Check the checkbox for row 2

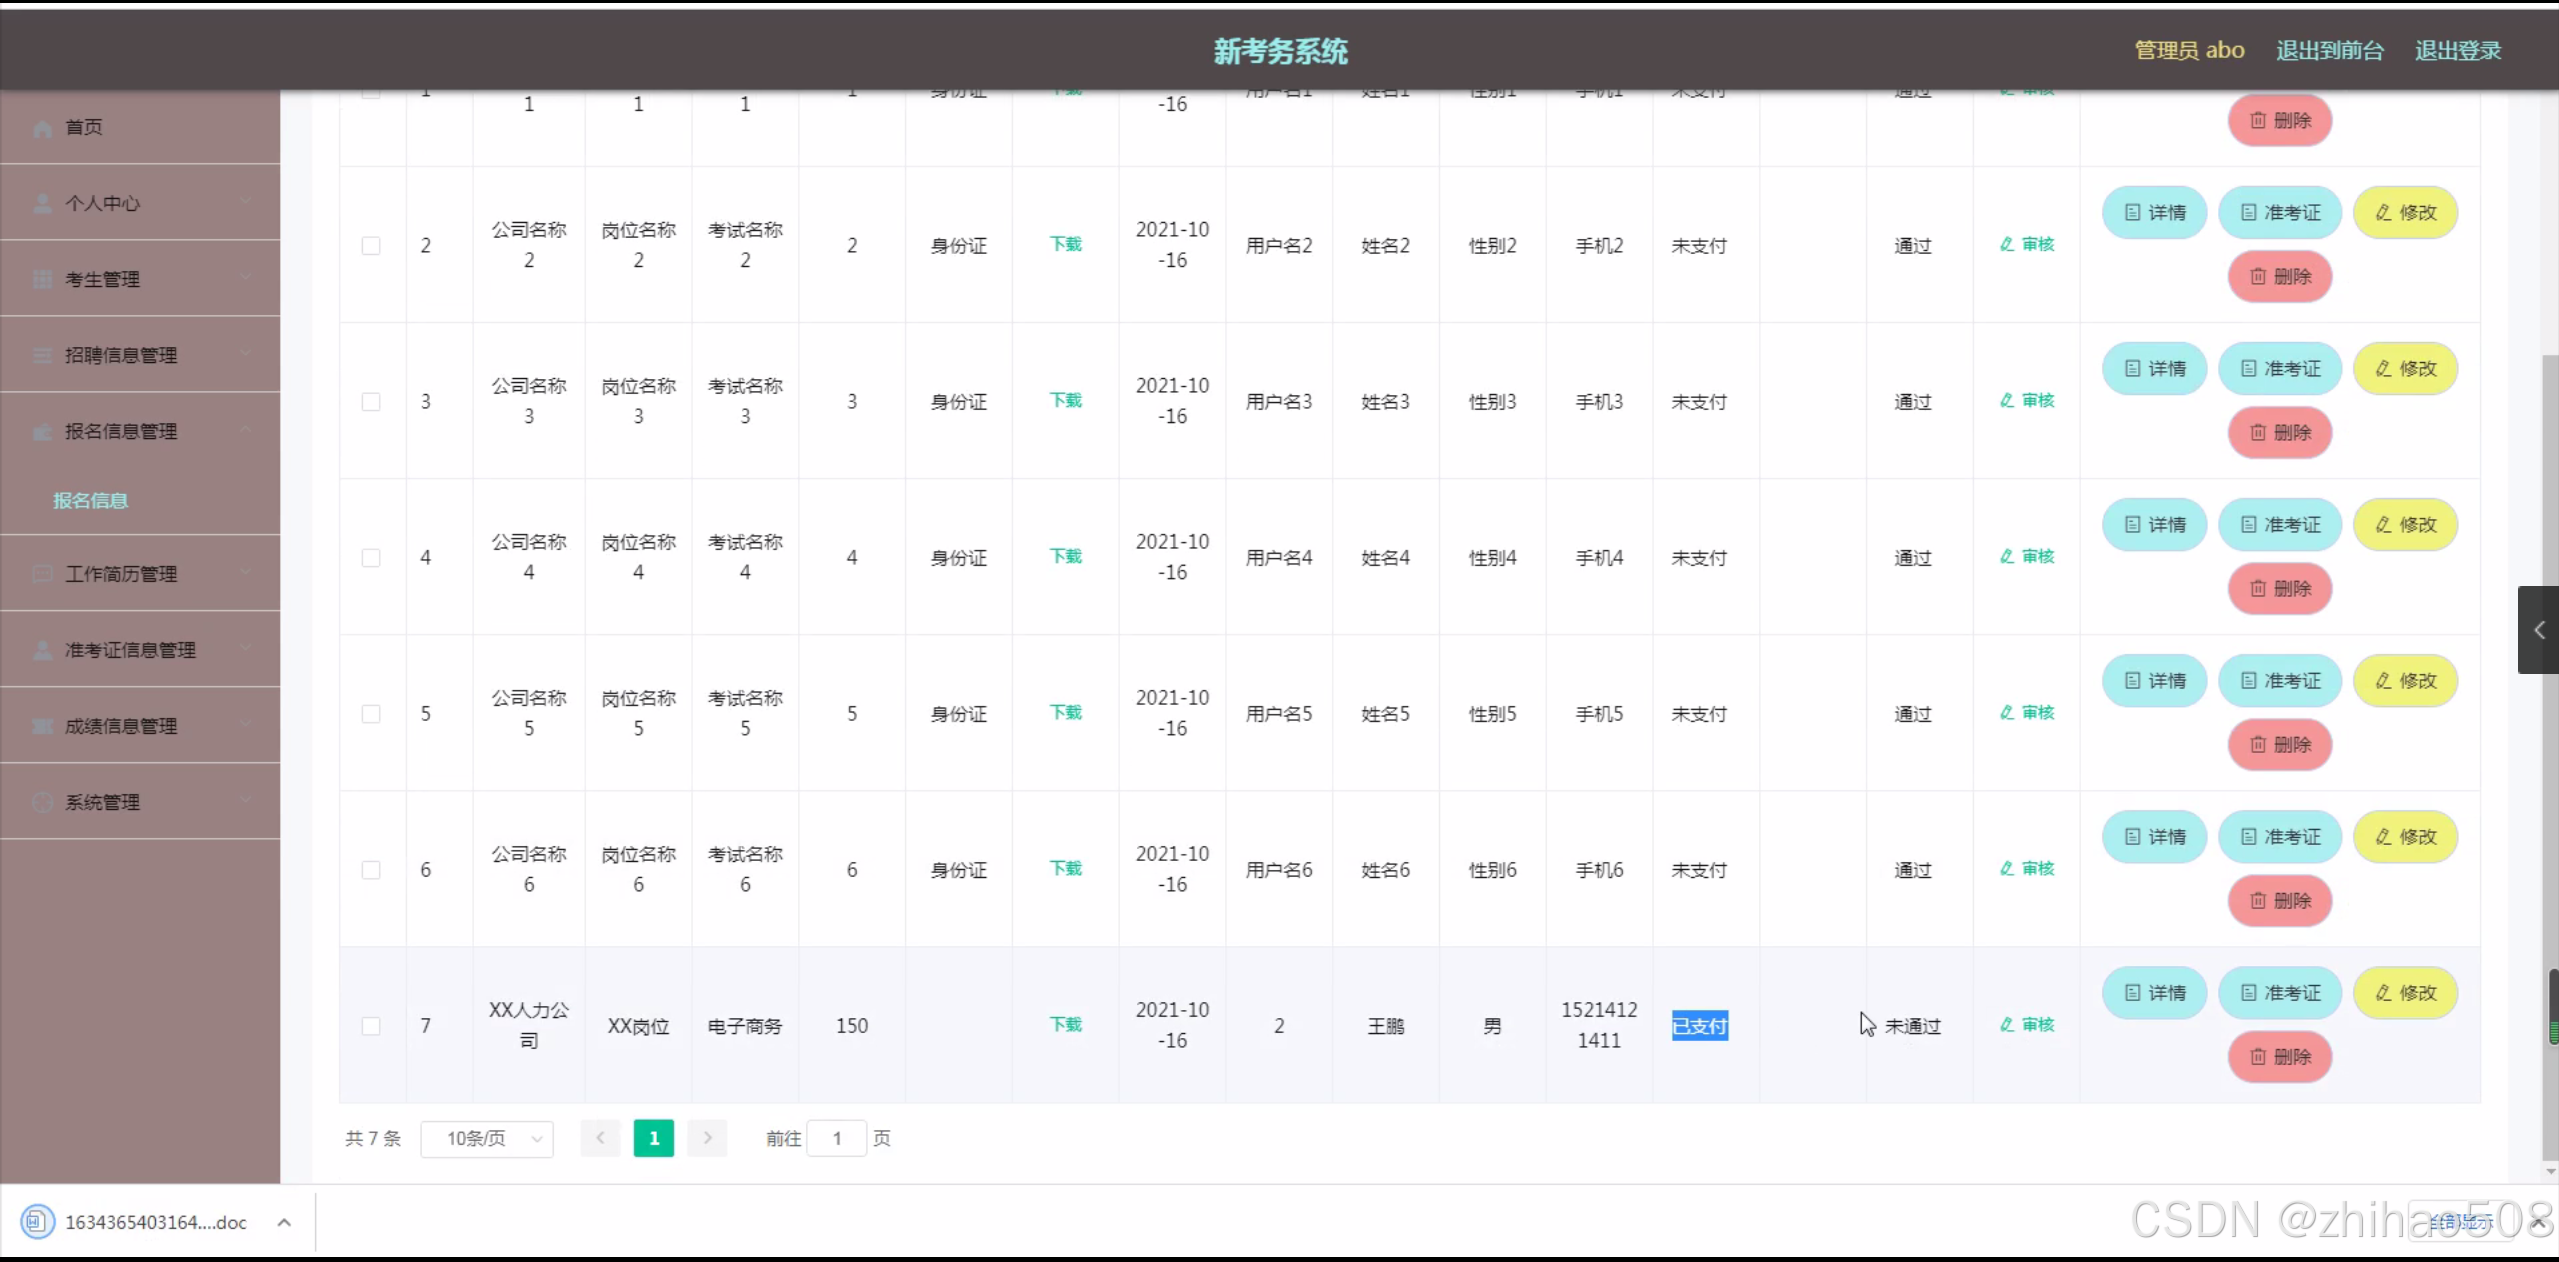coord(371,246)
